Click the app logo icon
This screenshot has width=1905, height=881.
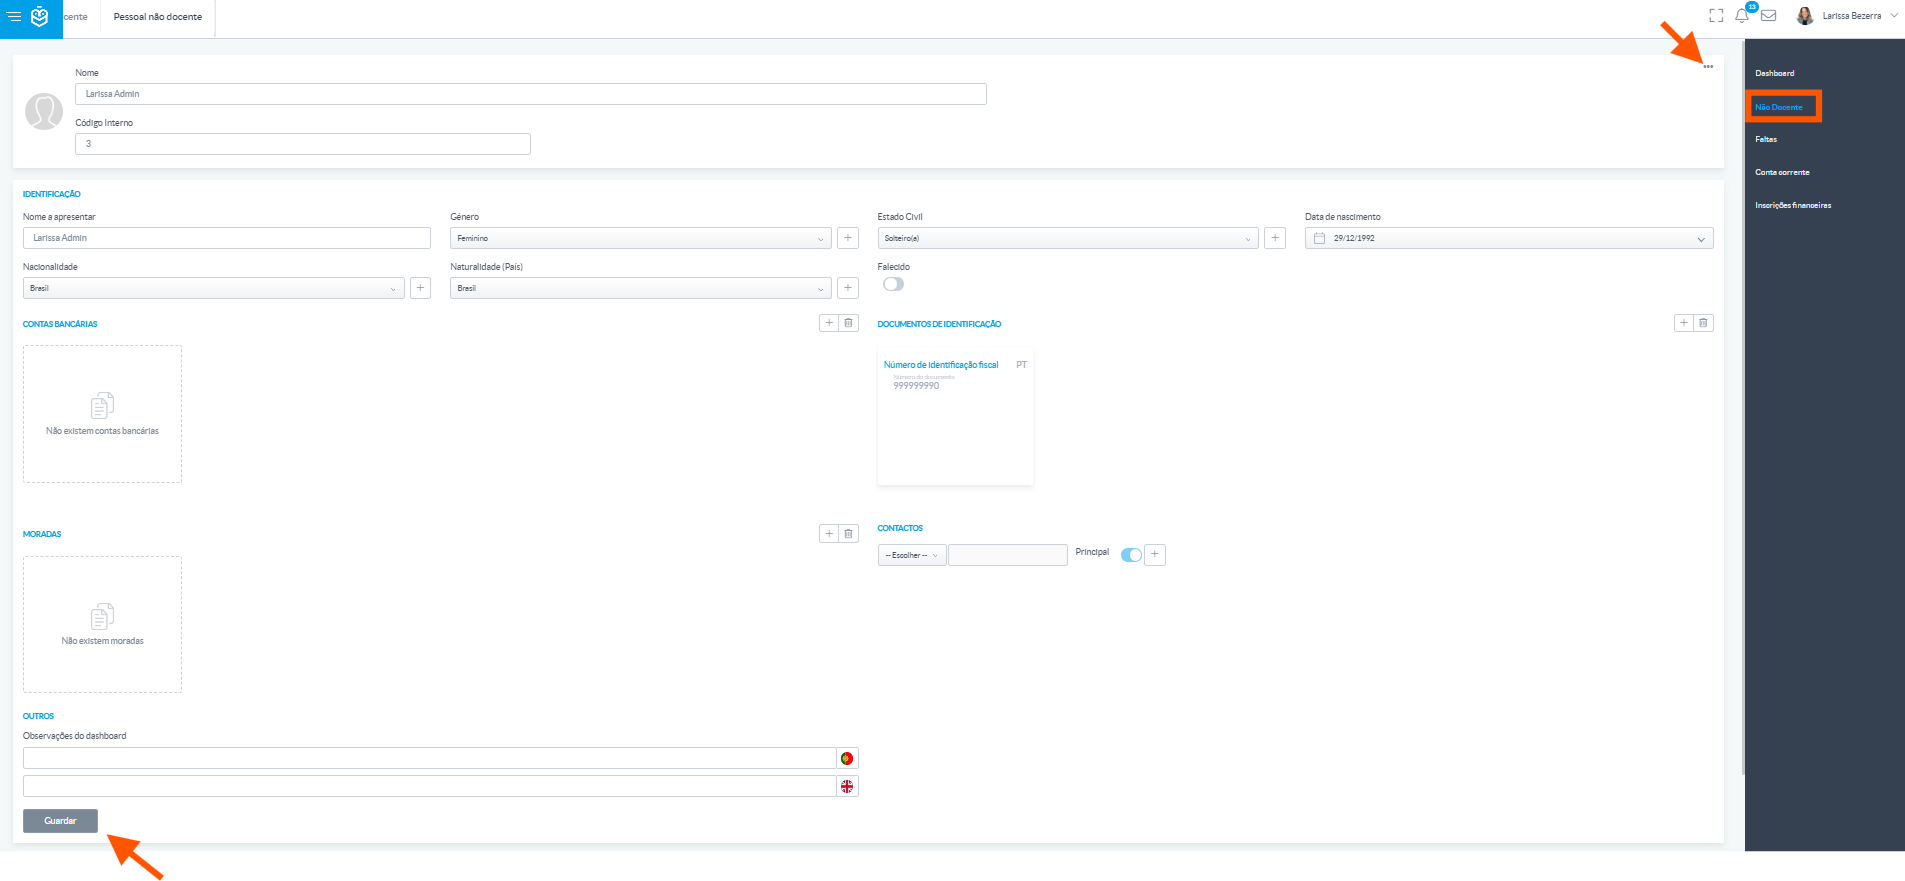click(x=40, y=17)
